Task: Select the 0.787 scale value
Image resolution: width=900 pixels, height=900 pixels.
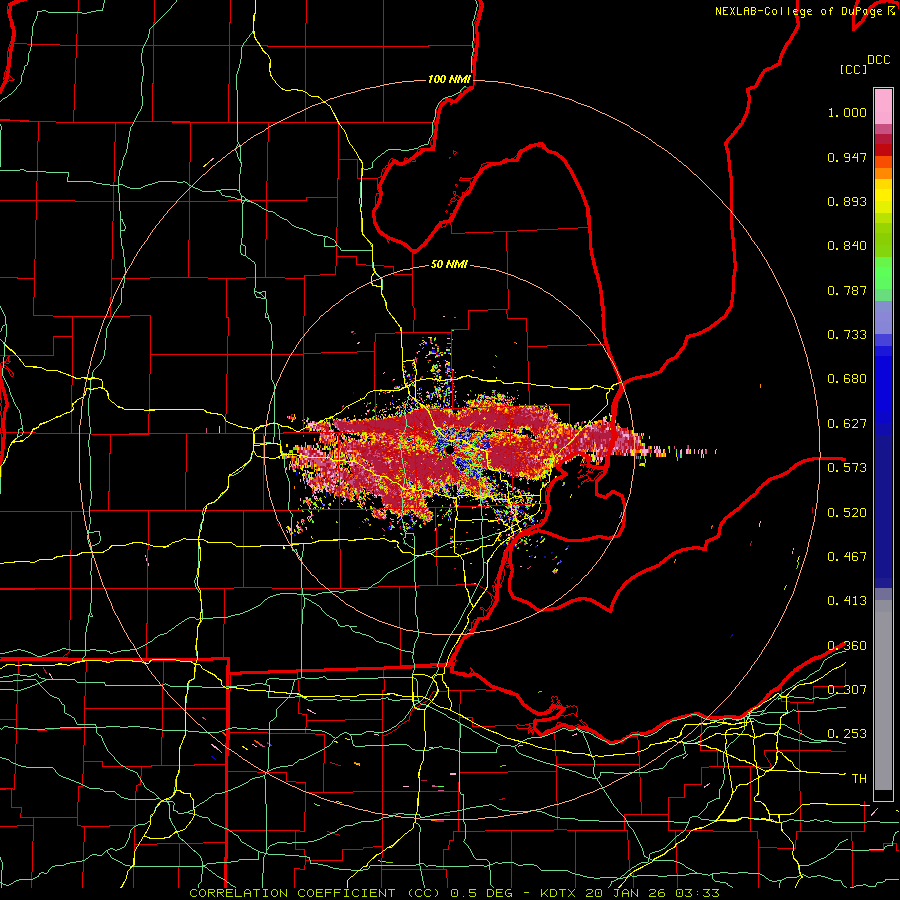Action: point(847,290)
